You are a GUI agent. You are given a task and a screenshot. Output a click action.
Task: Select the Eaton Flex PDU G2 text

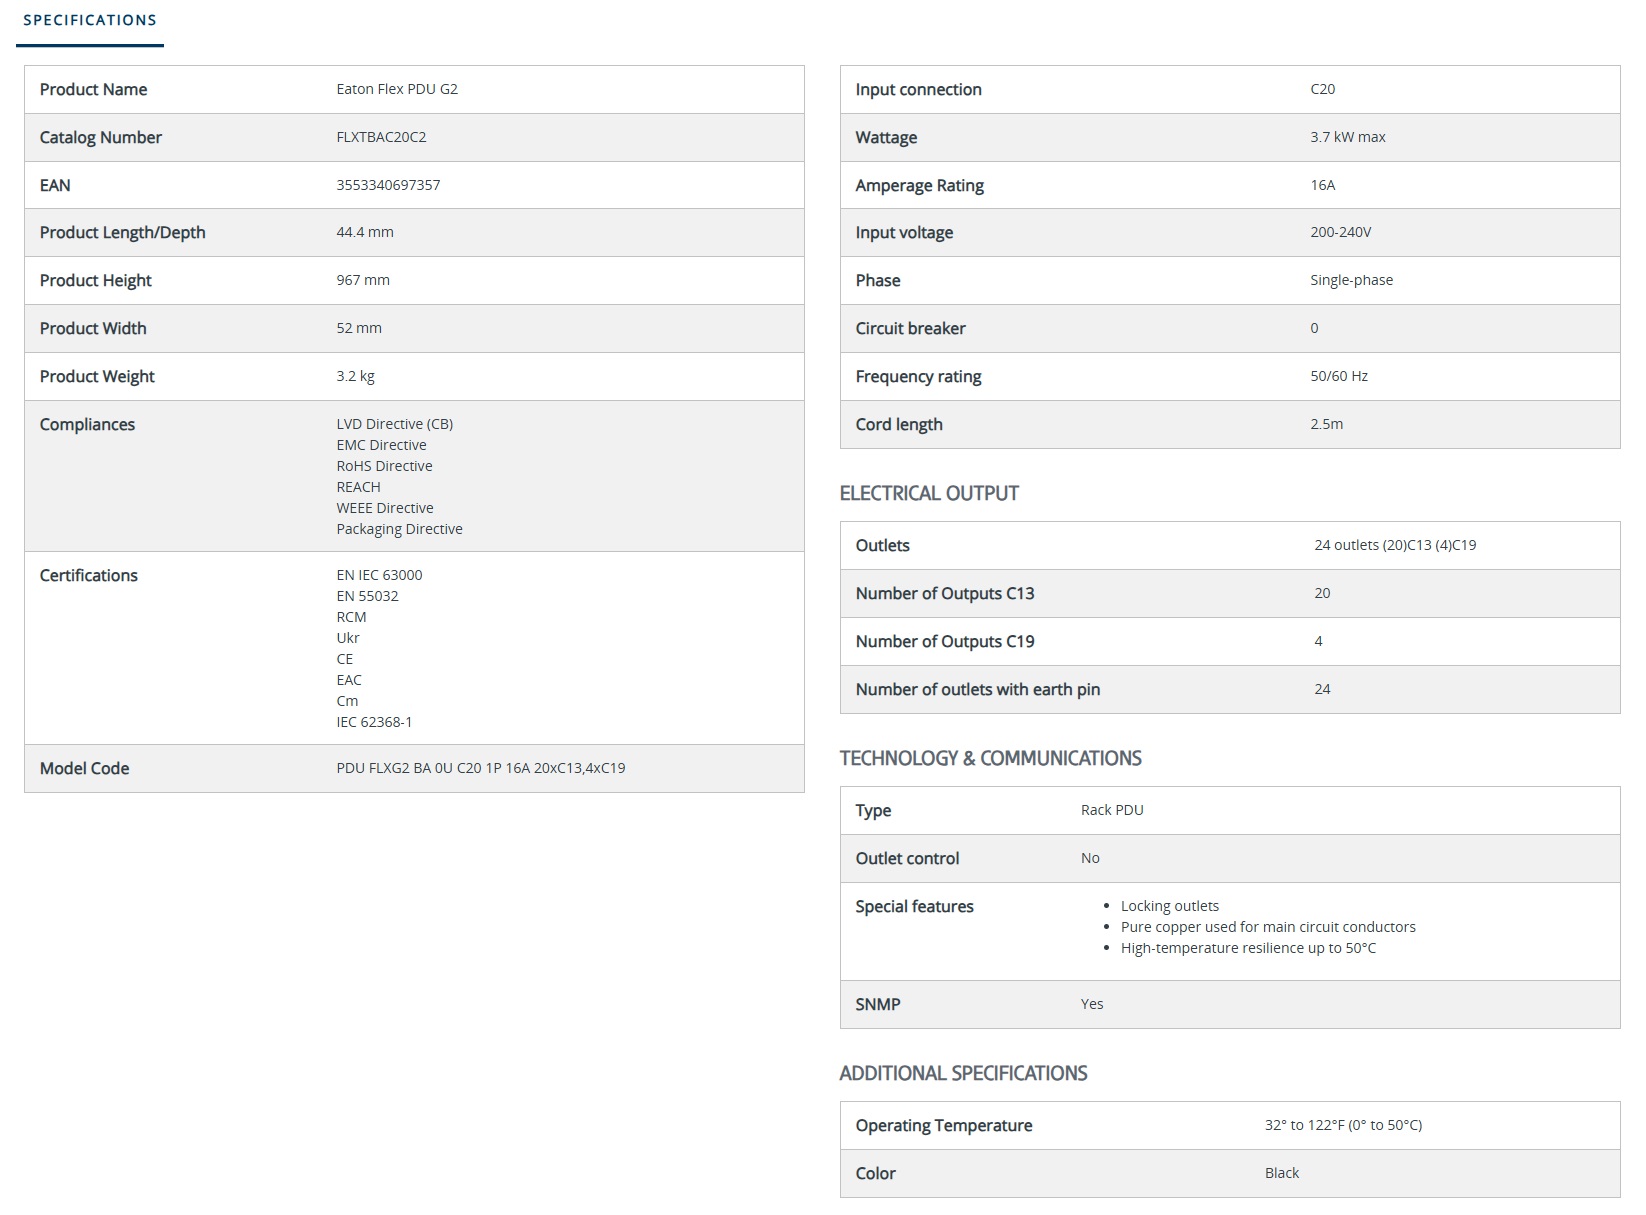point(397,89)
